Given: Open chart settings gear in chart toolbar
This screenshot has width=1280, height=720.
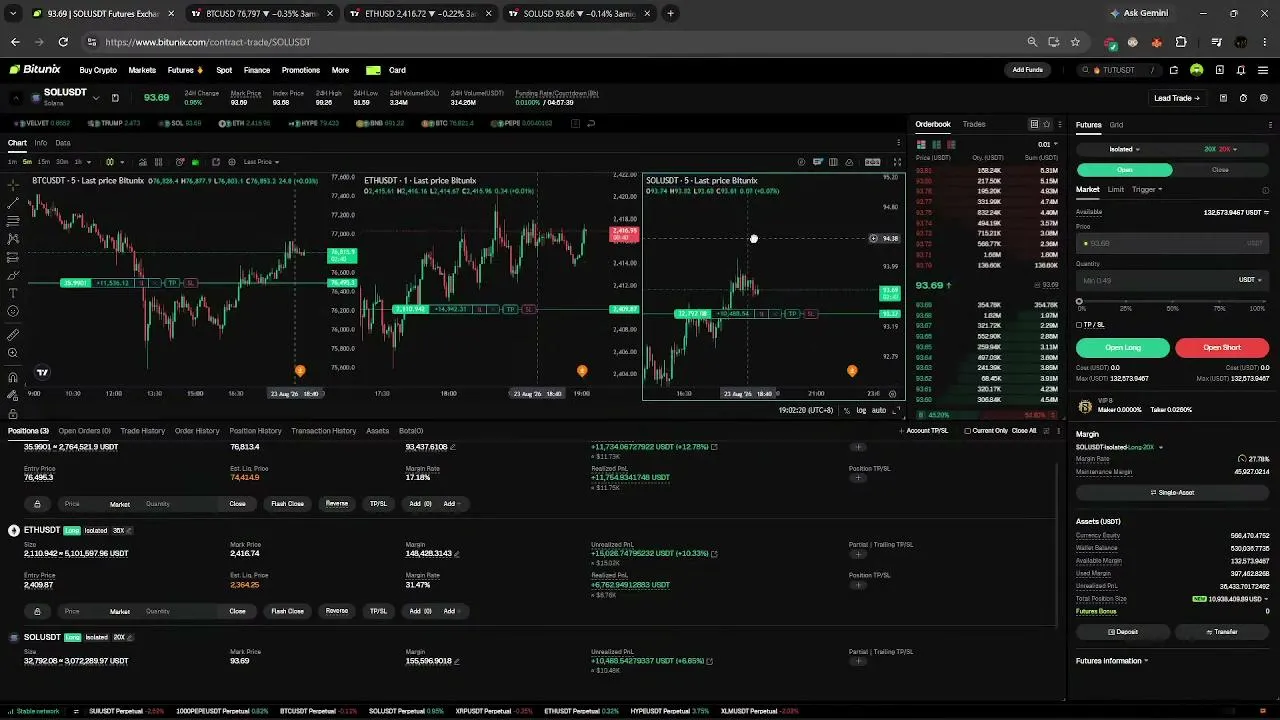Looking at the screenshot, I should coord(232,162).
